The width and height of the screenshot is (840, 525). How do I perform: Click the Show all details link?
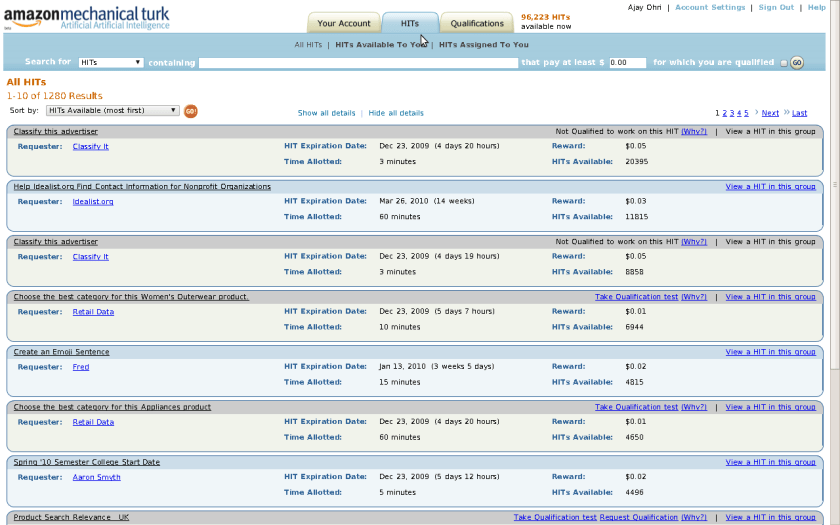click(x=327, y=113)
